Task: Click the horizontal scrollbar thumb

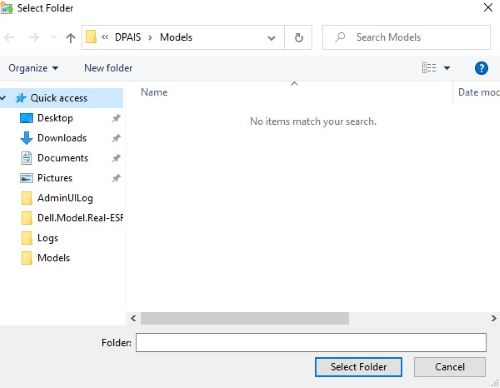Action: point(245,318)
